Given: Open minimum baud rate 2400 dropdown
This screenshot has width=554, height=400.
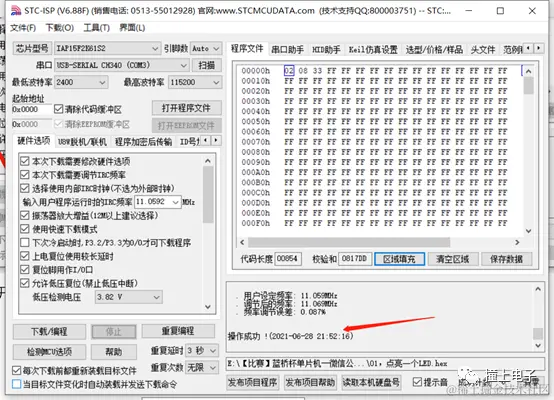Looking at the screenshot, I should coord(81,82).
